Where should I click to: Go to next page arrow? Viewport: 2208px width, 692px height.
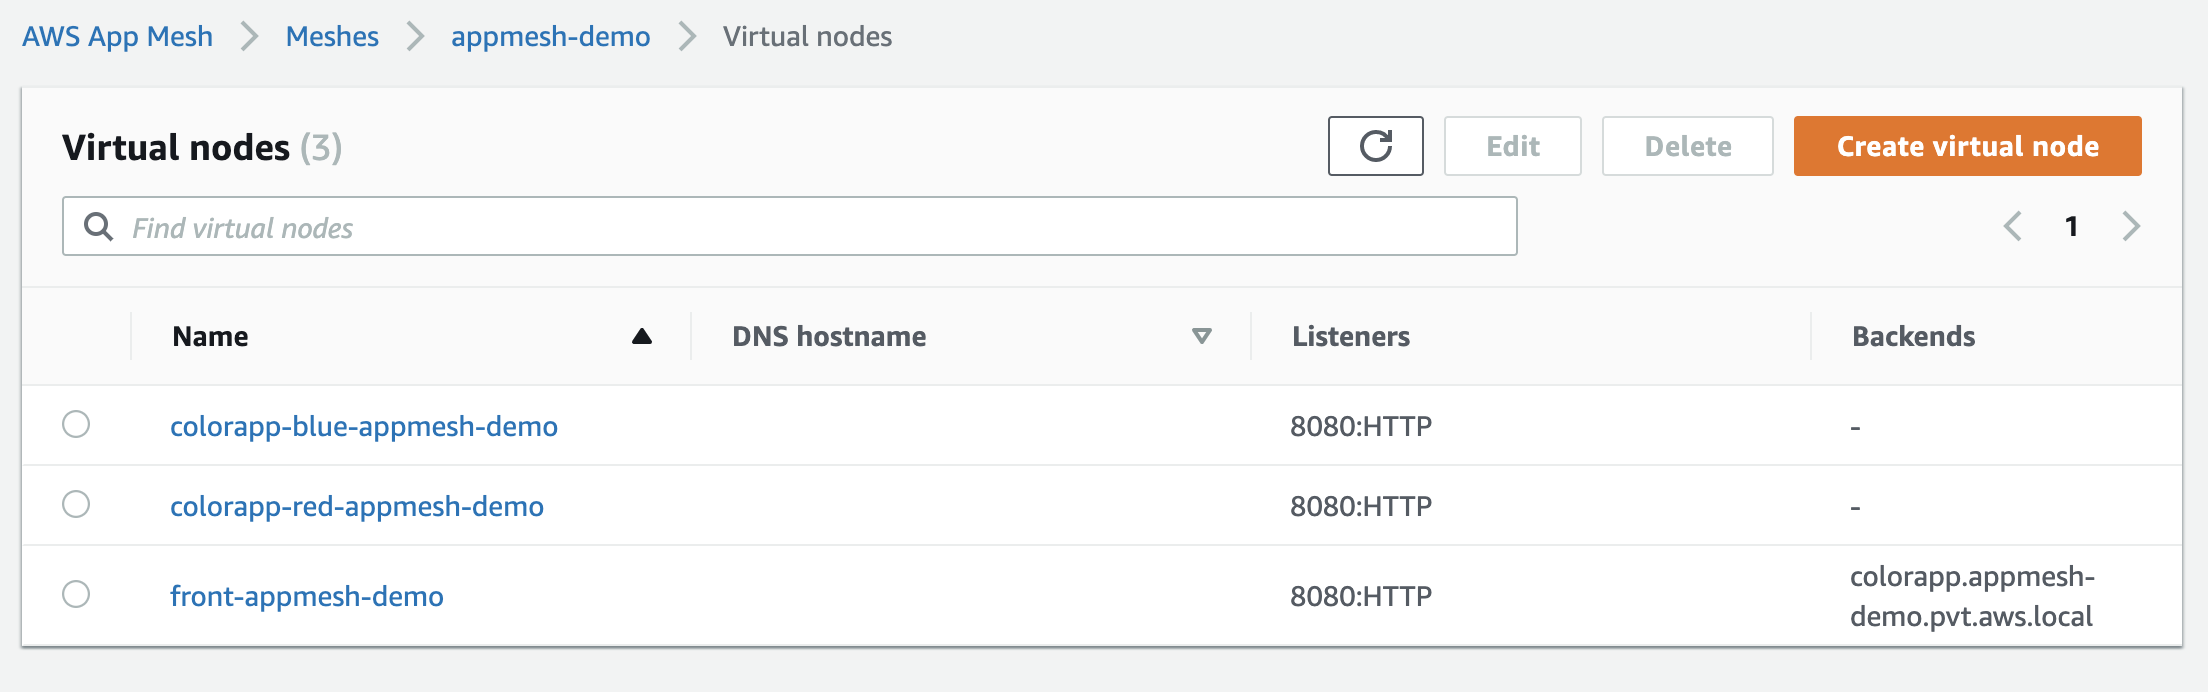(x=2131, y=227)
